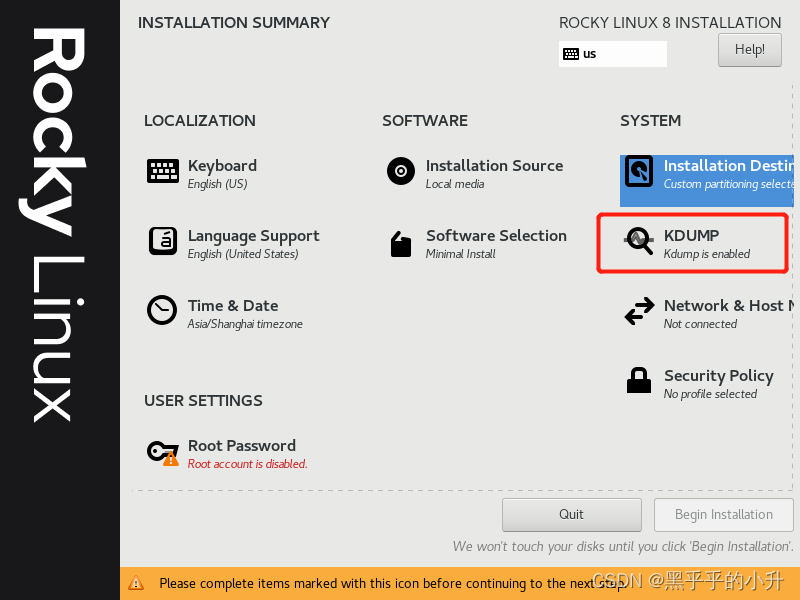This screenshot has height=600, width=800.
Task: Click the Begin Installation button
Action: tap(723, 515)
